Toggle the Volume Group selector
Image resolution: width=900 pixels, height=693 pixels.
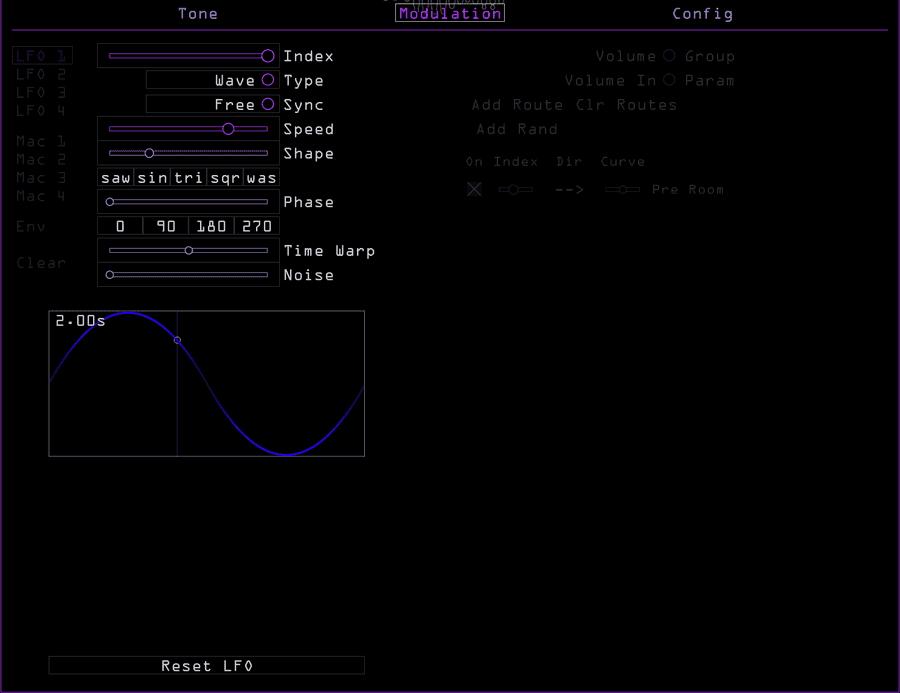669,56
